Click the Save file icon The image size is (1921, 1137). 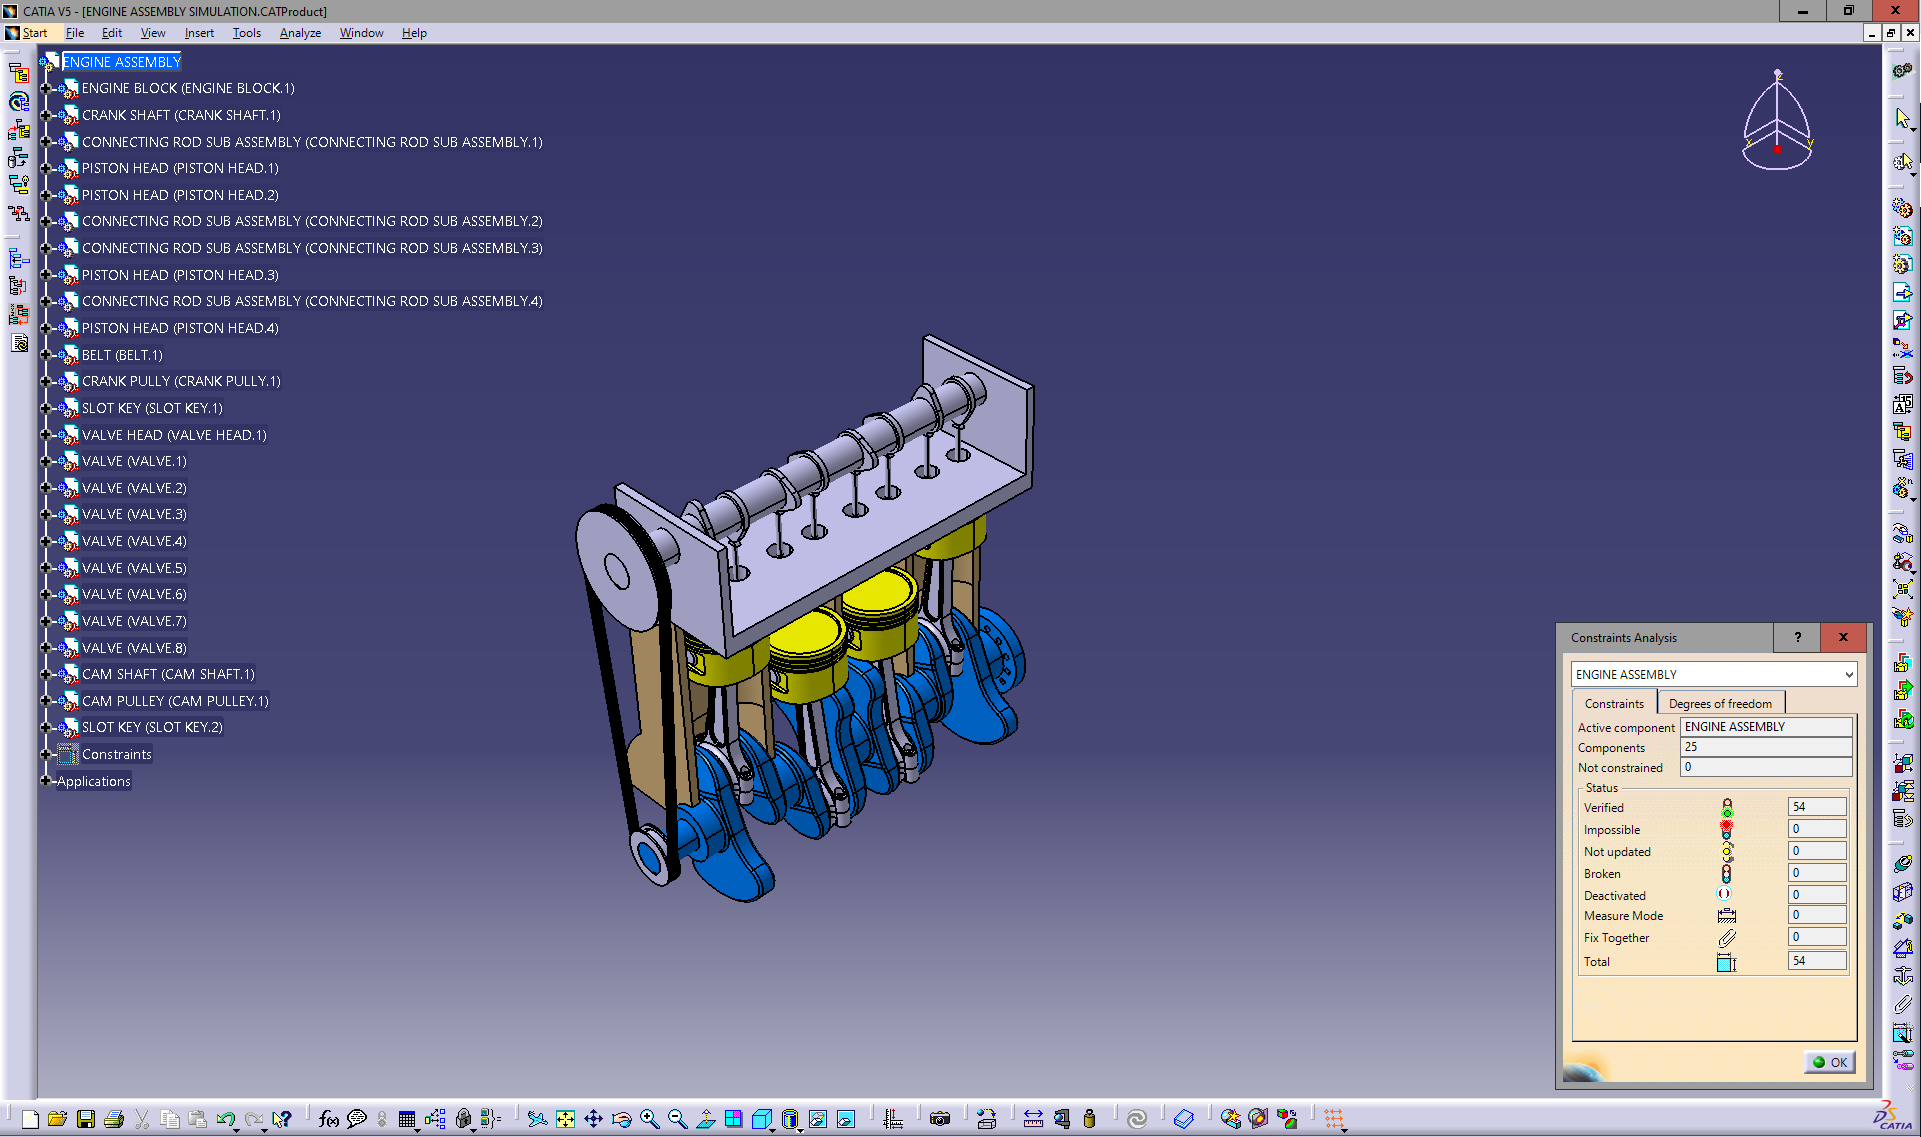[x=86, y=1119]
